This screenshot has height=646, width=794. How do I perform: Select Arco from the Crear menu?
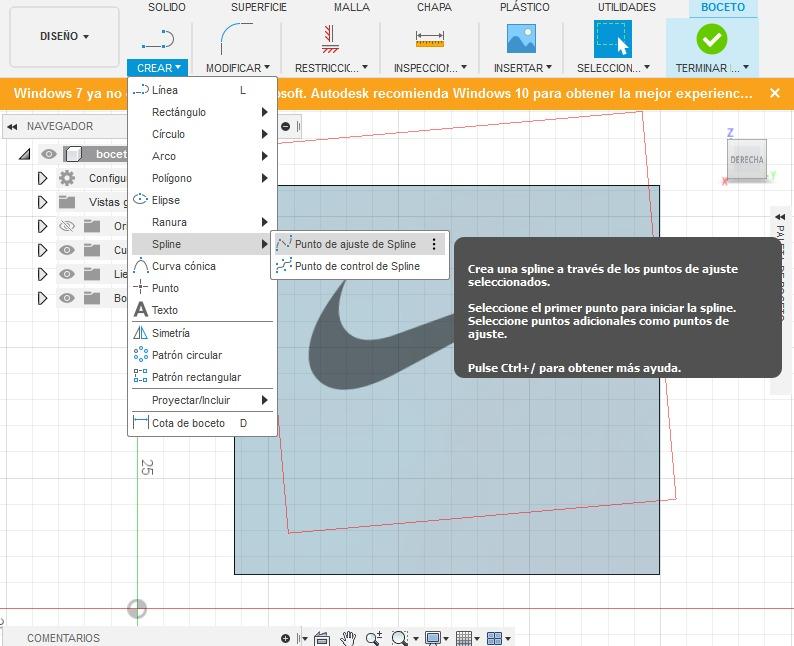tap(202, 156)
